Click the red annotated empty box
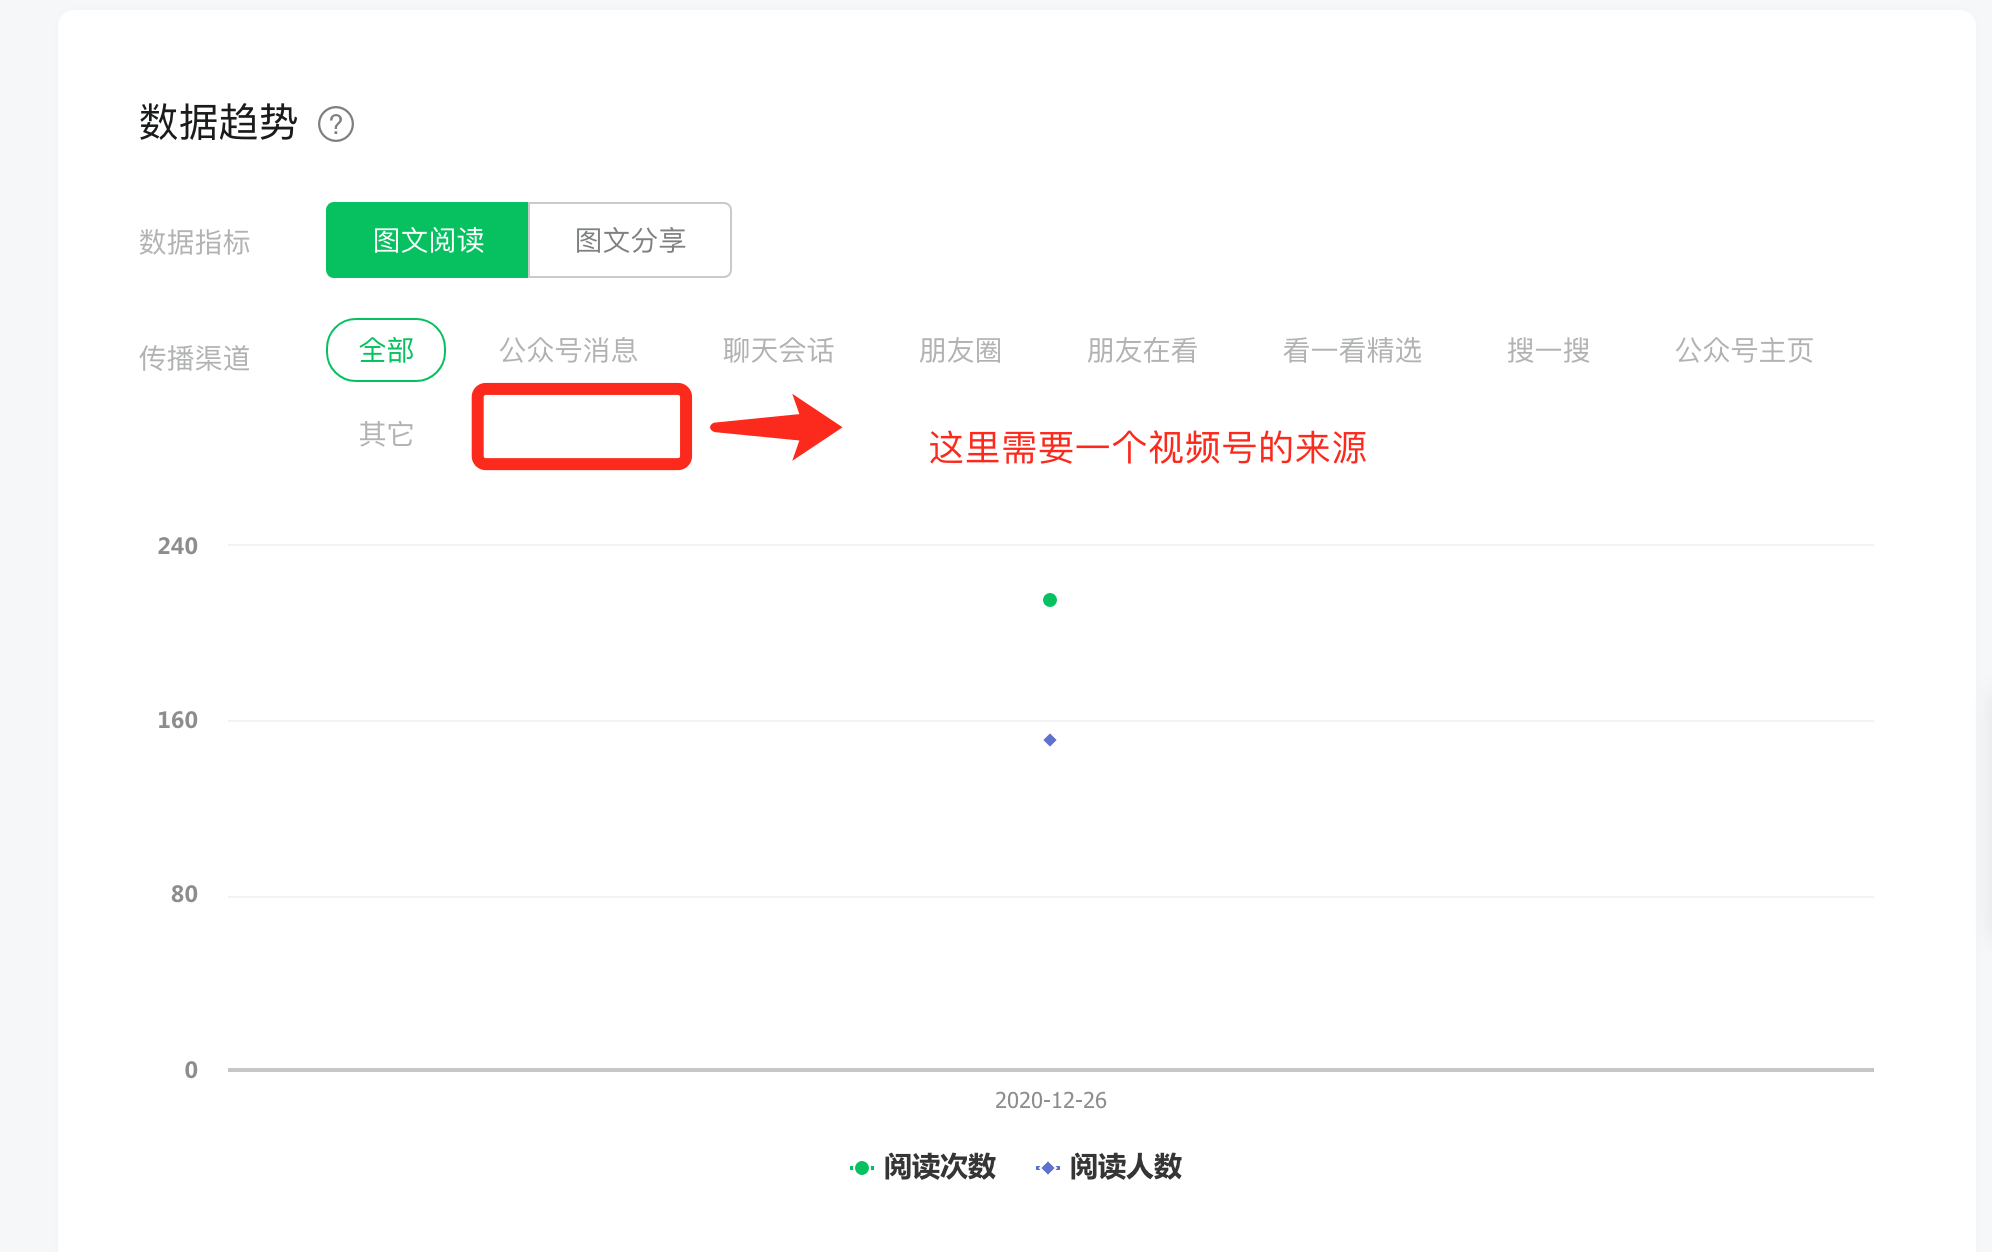Image resolution: width=1992 pixels, height=1252 pixels. [581, 427]
